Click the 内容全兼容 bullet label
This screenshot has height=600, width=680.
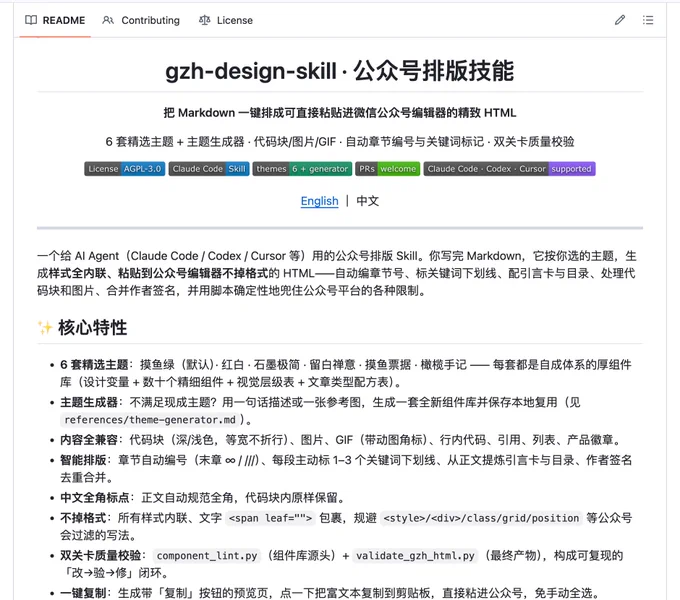[x=89, y=440]
